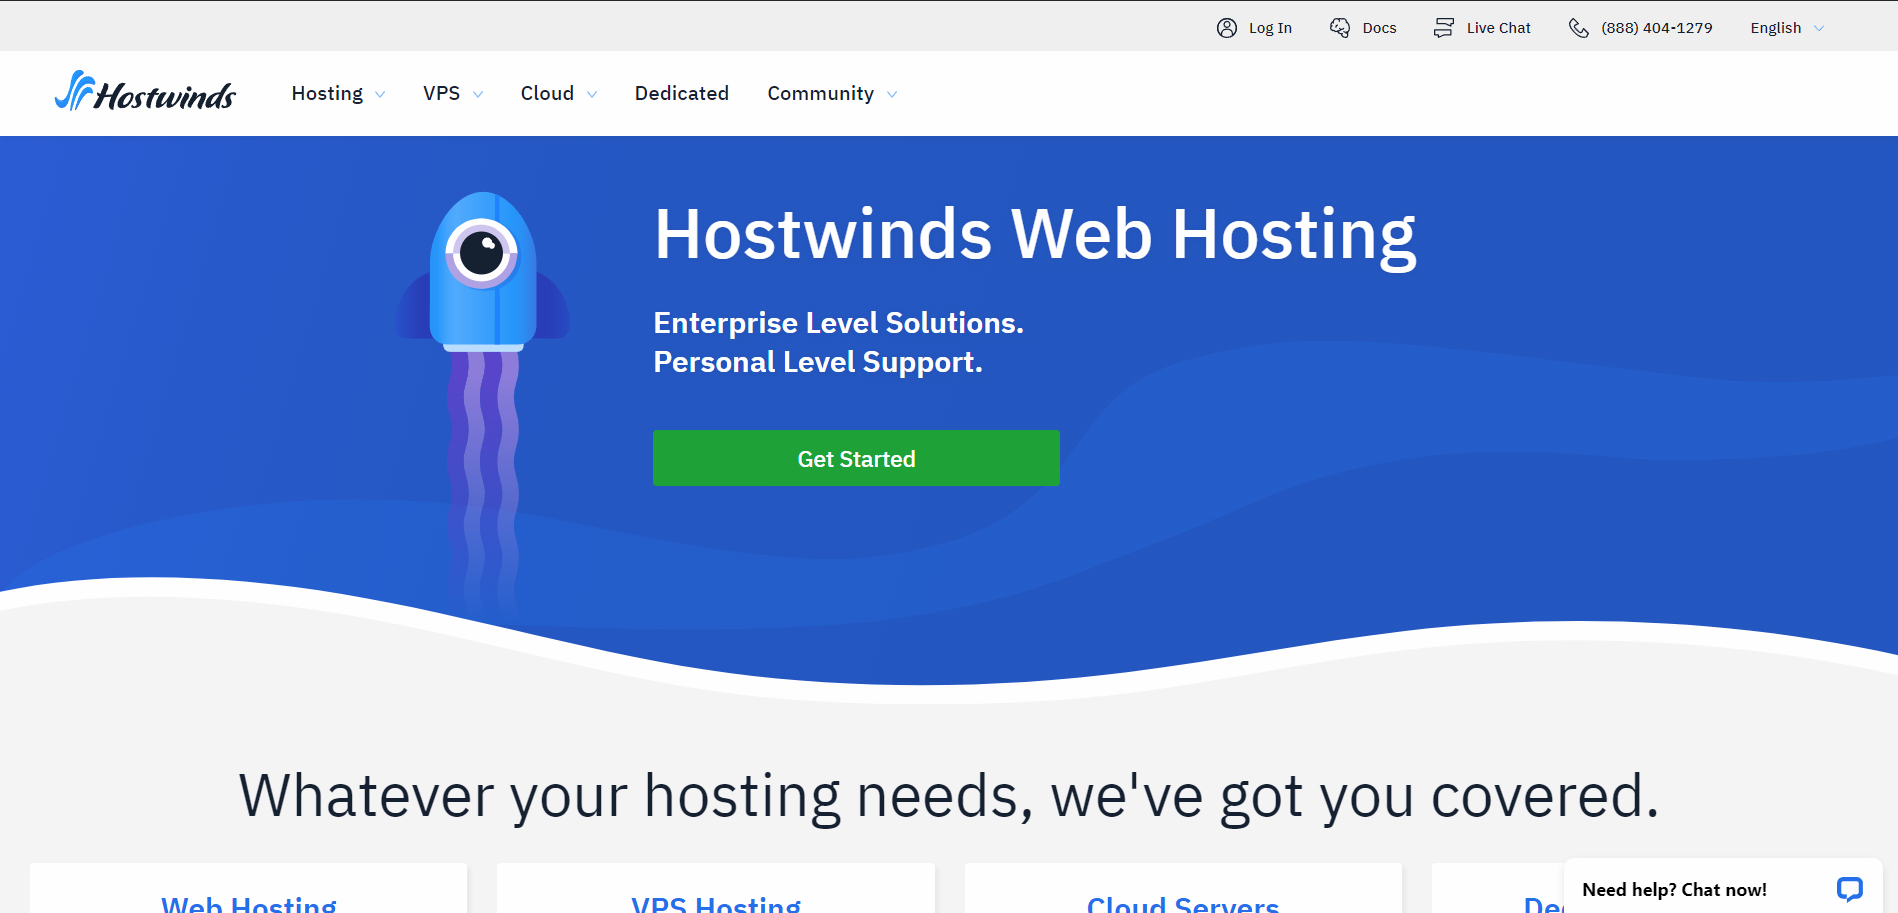The image size is (1898, 913).
Task: Expand the Community menu chevron
Action: [x=892, y=95]
